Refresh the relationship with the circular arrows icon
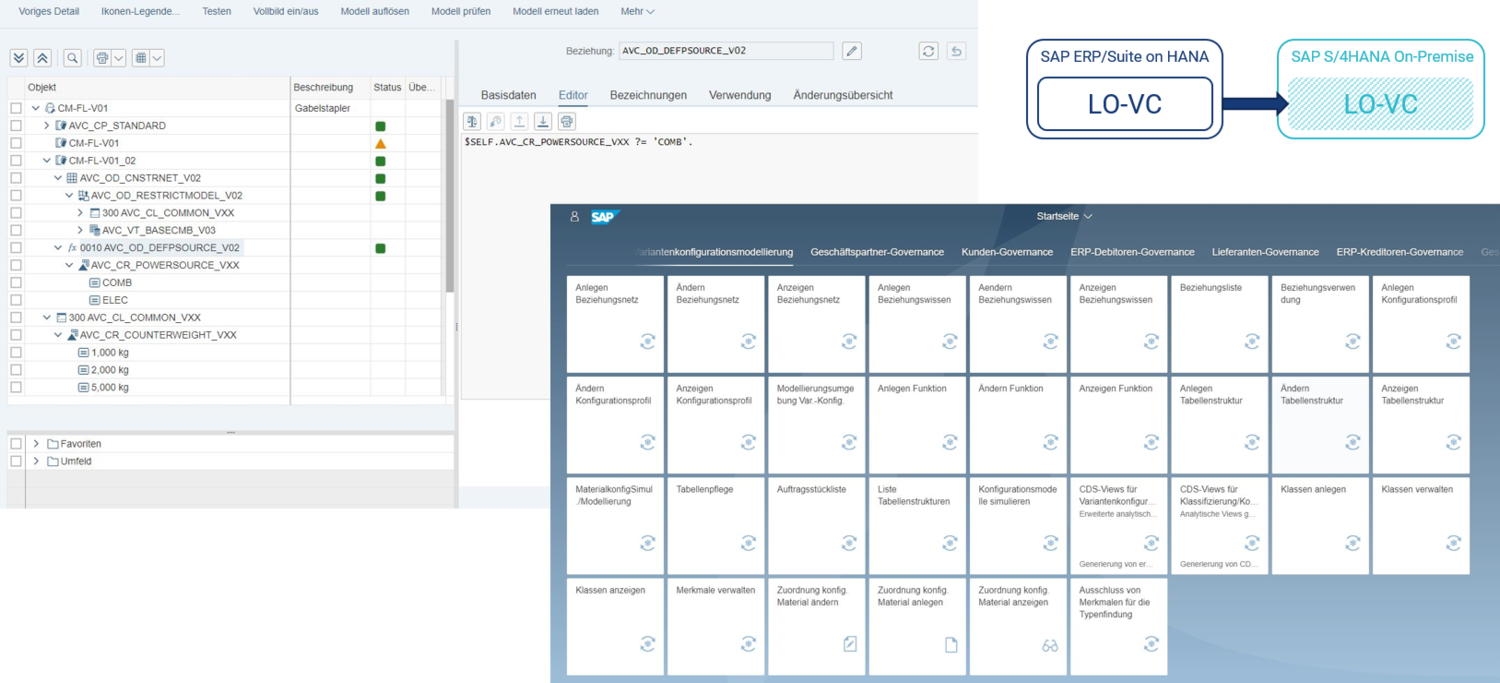Viewport: 1500px width, 683px height. coord(929,51)
